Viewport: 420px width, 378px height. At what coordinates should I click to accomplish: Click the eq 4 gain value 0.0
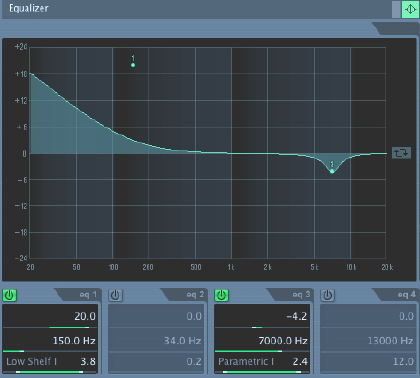(406, 316)
